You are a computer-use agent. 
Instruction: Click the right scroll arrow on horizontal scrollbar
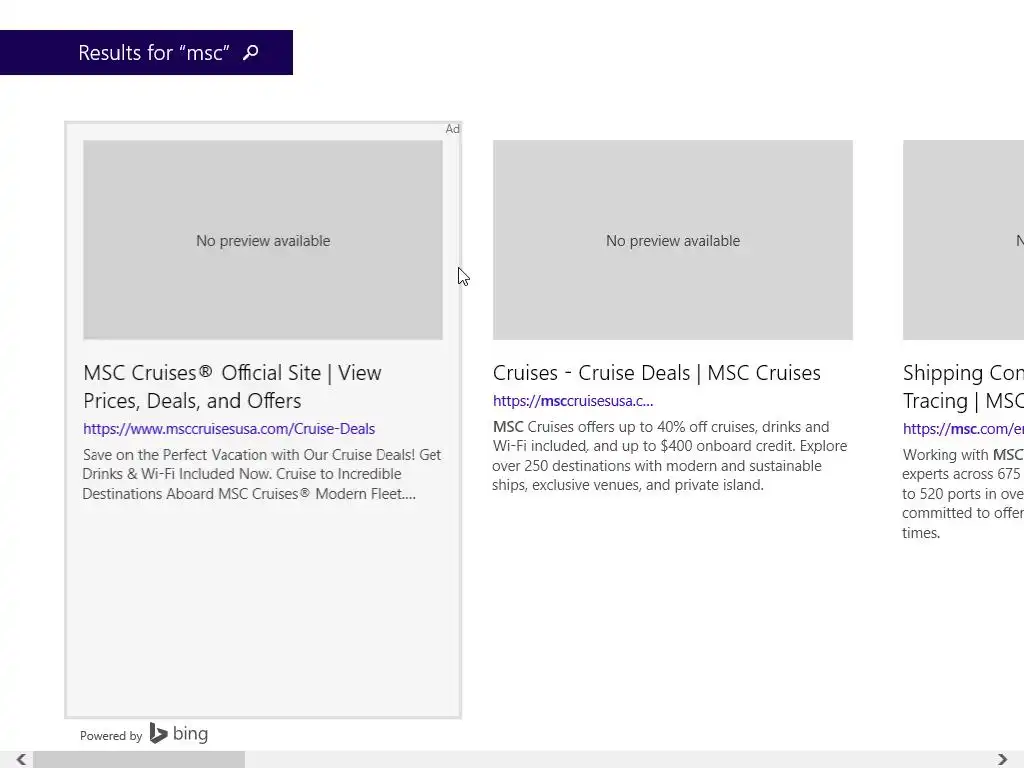click(1002, 760)
